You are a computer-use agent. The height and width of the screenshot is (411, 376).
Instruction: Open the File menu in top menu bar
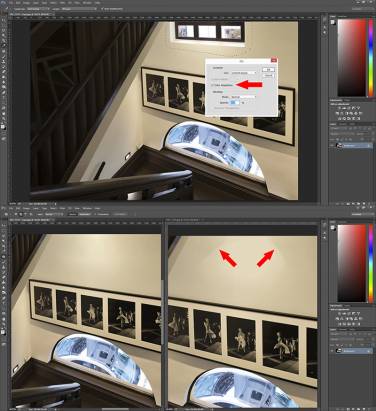coord(12,3)
